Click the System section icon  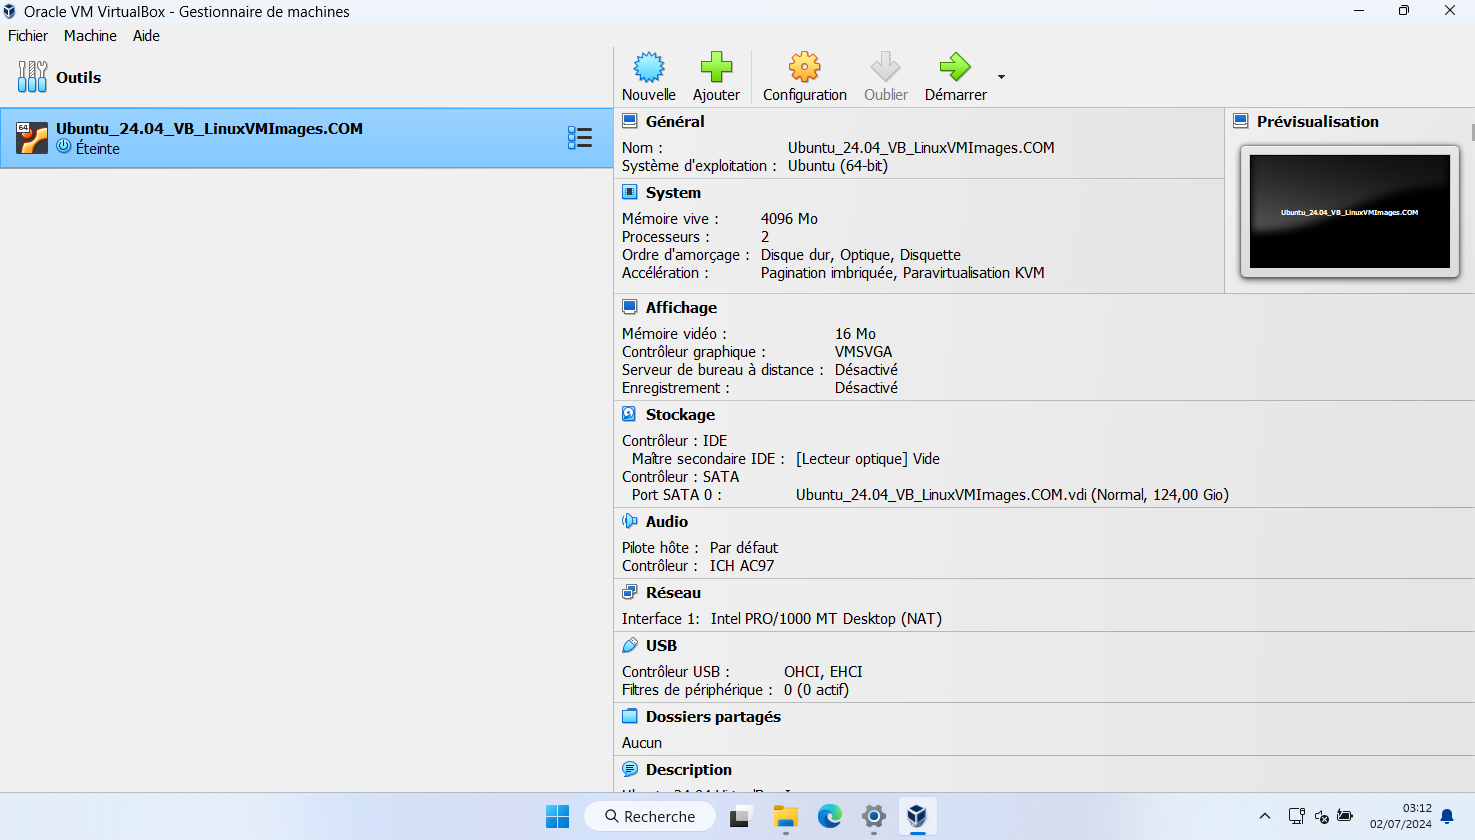pyautogui.click(x=630, y=192)
